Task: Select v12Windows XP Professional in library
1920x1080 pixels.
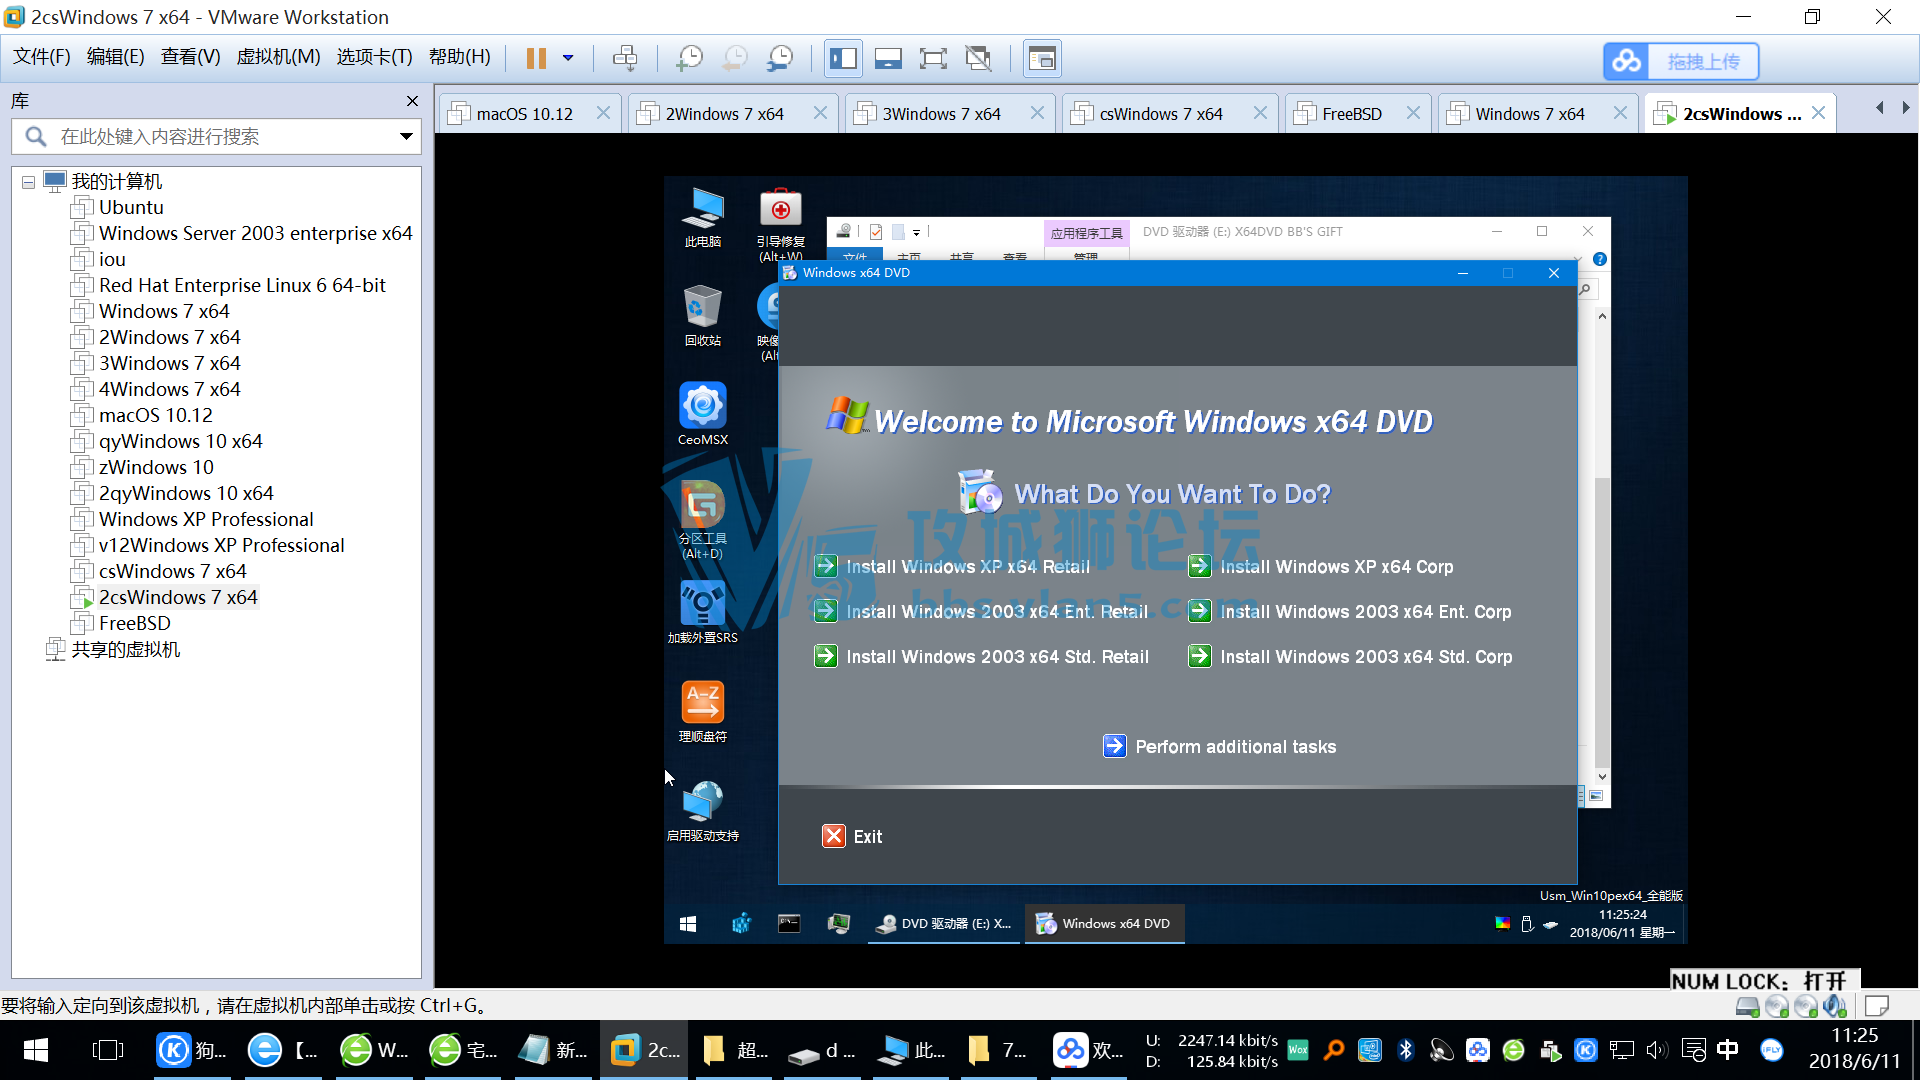Action: [x=221, y=545]
